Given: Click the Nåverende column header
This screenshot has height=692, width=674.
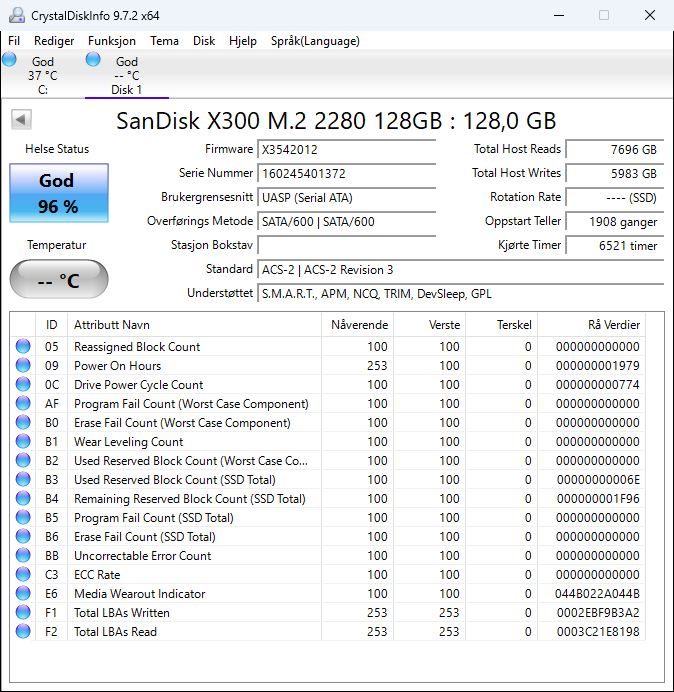Looking at the screenshot, I should (358, 325).
